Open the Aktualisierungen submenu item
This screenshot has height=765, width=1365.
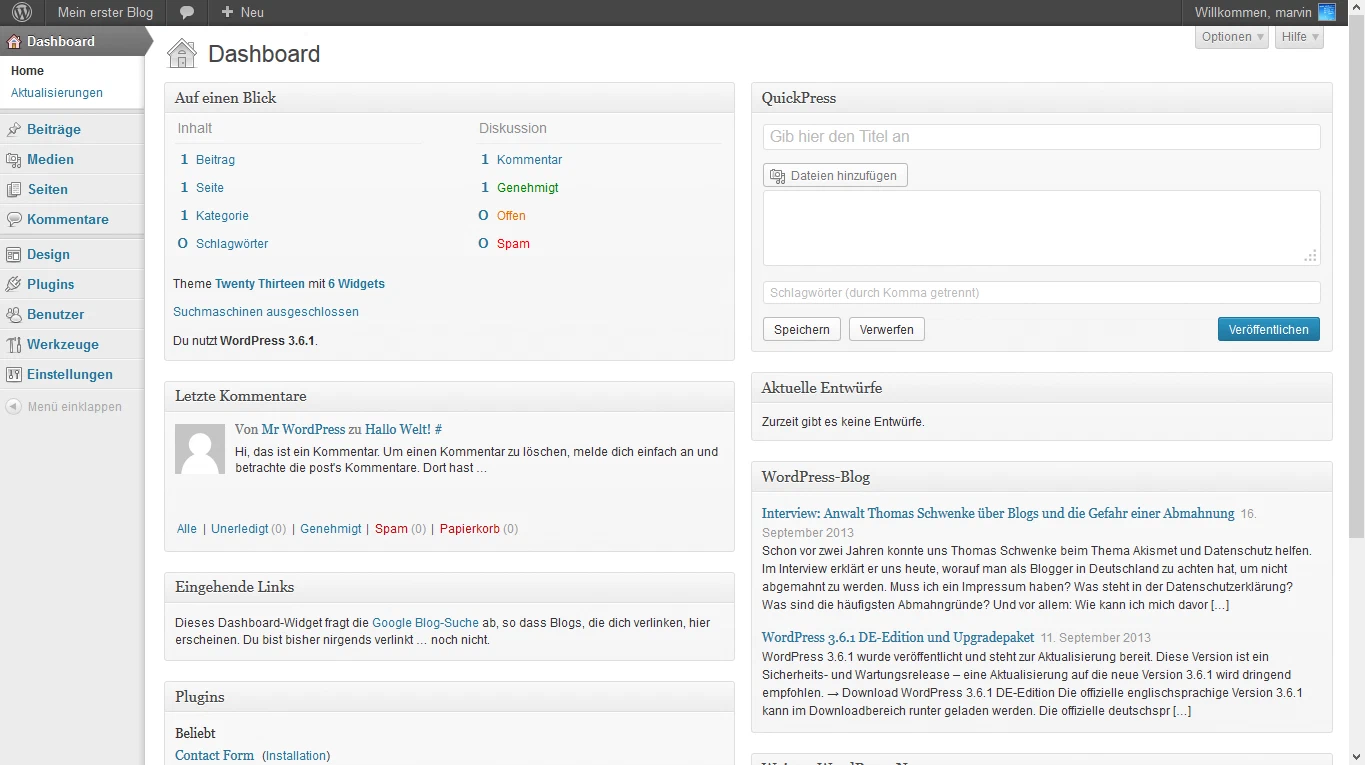[x=57, y=93]
